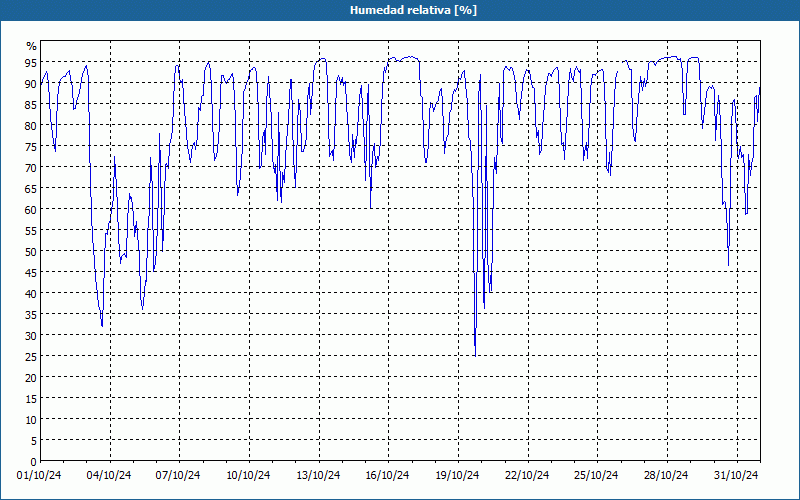The width and height of the screenshot is (800, 500).
Task: Select the 40 value on the Y axis
Action: [x=31, y=294]
